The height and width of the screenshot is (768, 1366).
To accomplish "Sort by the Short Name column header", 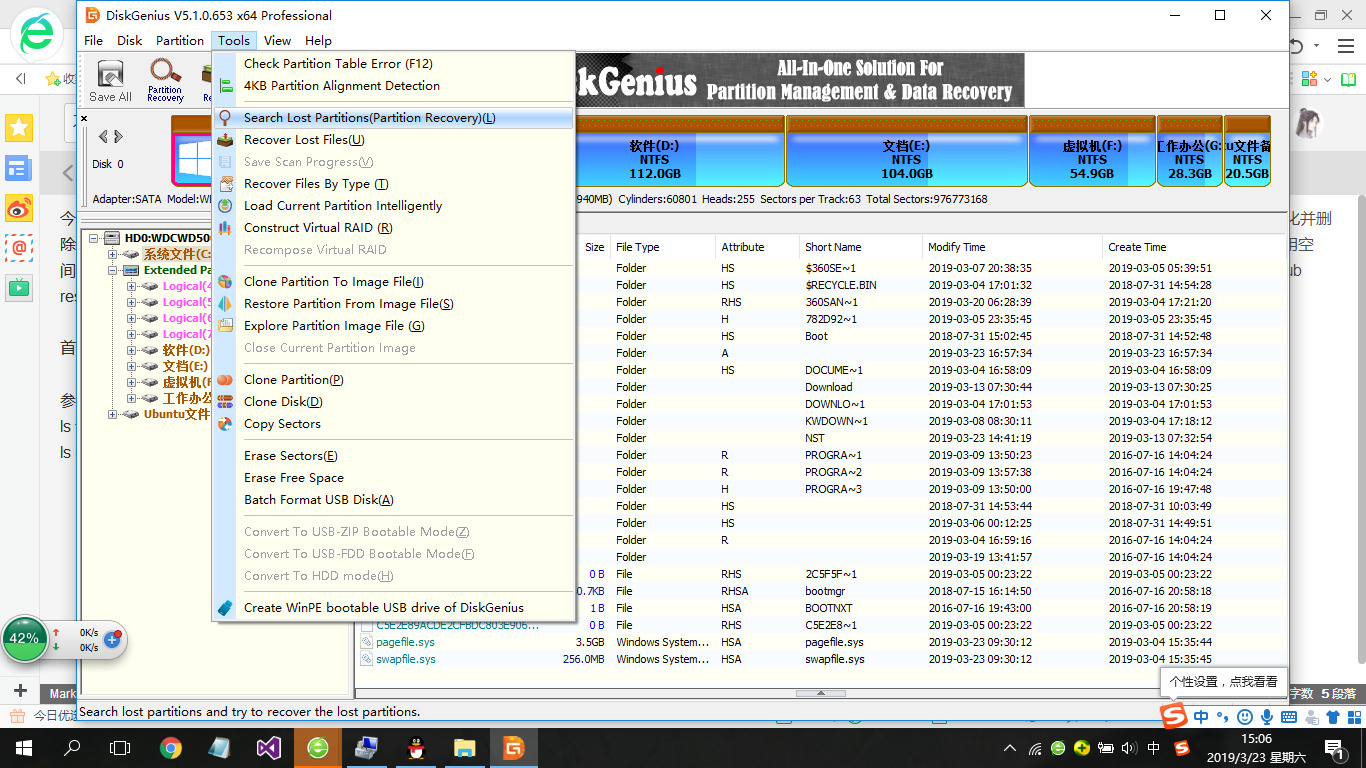I will click(861, 247).
